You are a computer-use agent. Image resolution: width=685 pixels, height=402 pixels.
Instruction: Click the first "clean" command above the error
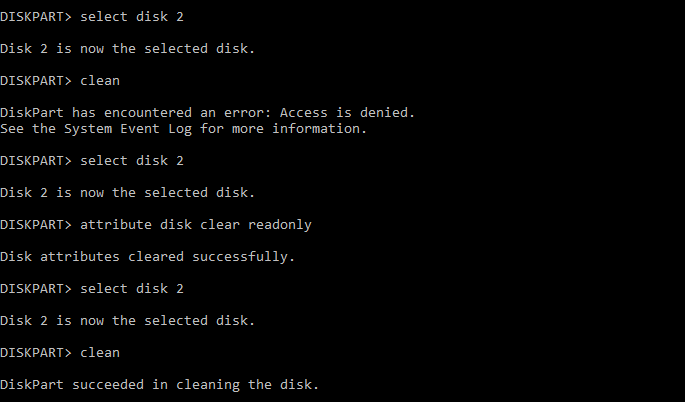tap(98, 80)
